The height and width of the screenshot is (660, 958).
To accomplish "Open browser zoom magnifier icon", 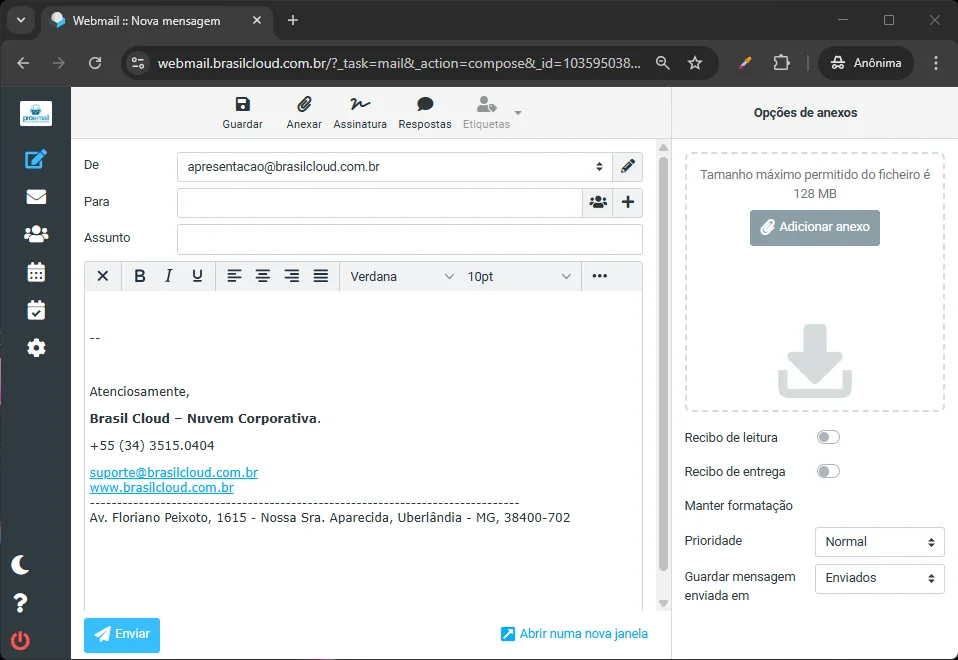I will pos(662,63).
